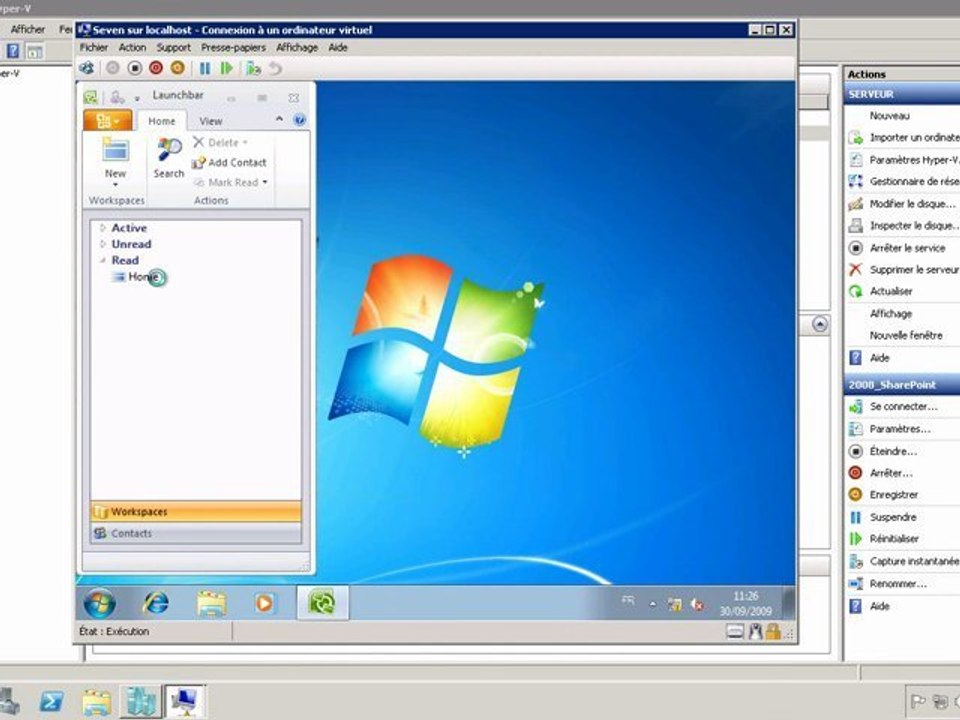Open the Presse-papiers menu
This screenshot has height=720, width=960.
(233, 47)
